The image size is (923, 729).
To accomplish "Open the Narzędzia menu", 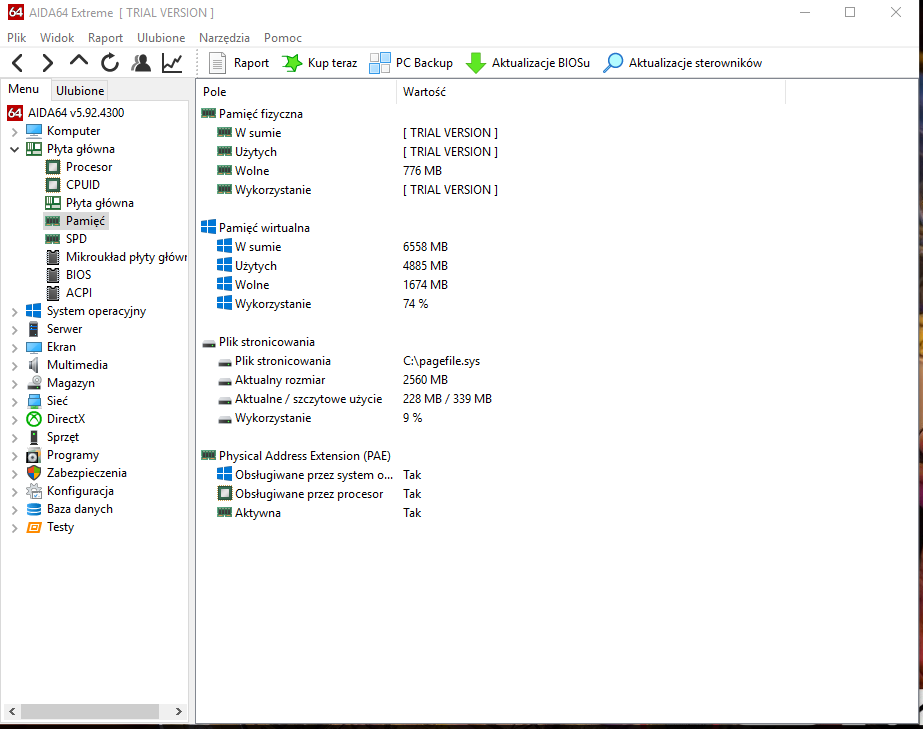I will 224,38.
